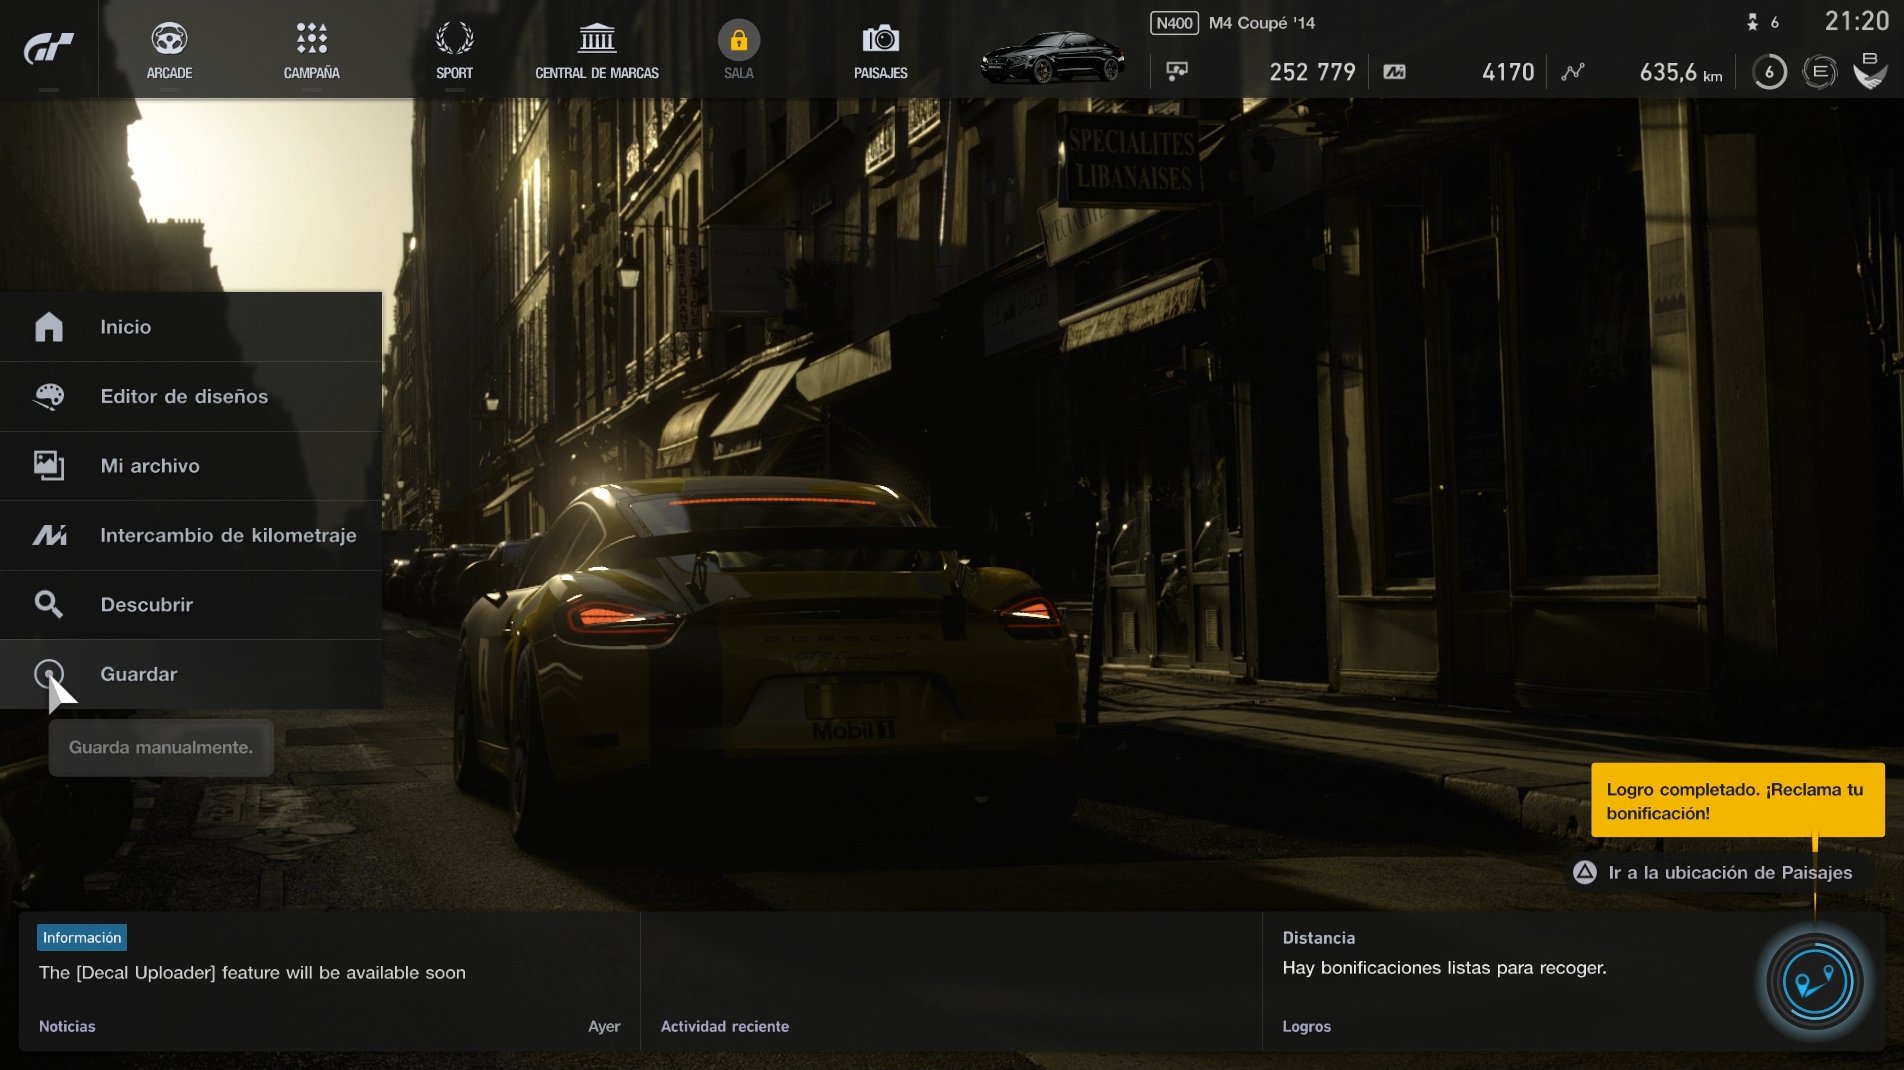Open Sport mode via the laurel wreath icon
Image resolution: width=1904 pixels, height=1070 pixels.
pyautogui.click(x=456, y=40)
